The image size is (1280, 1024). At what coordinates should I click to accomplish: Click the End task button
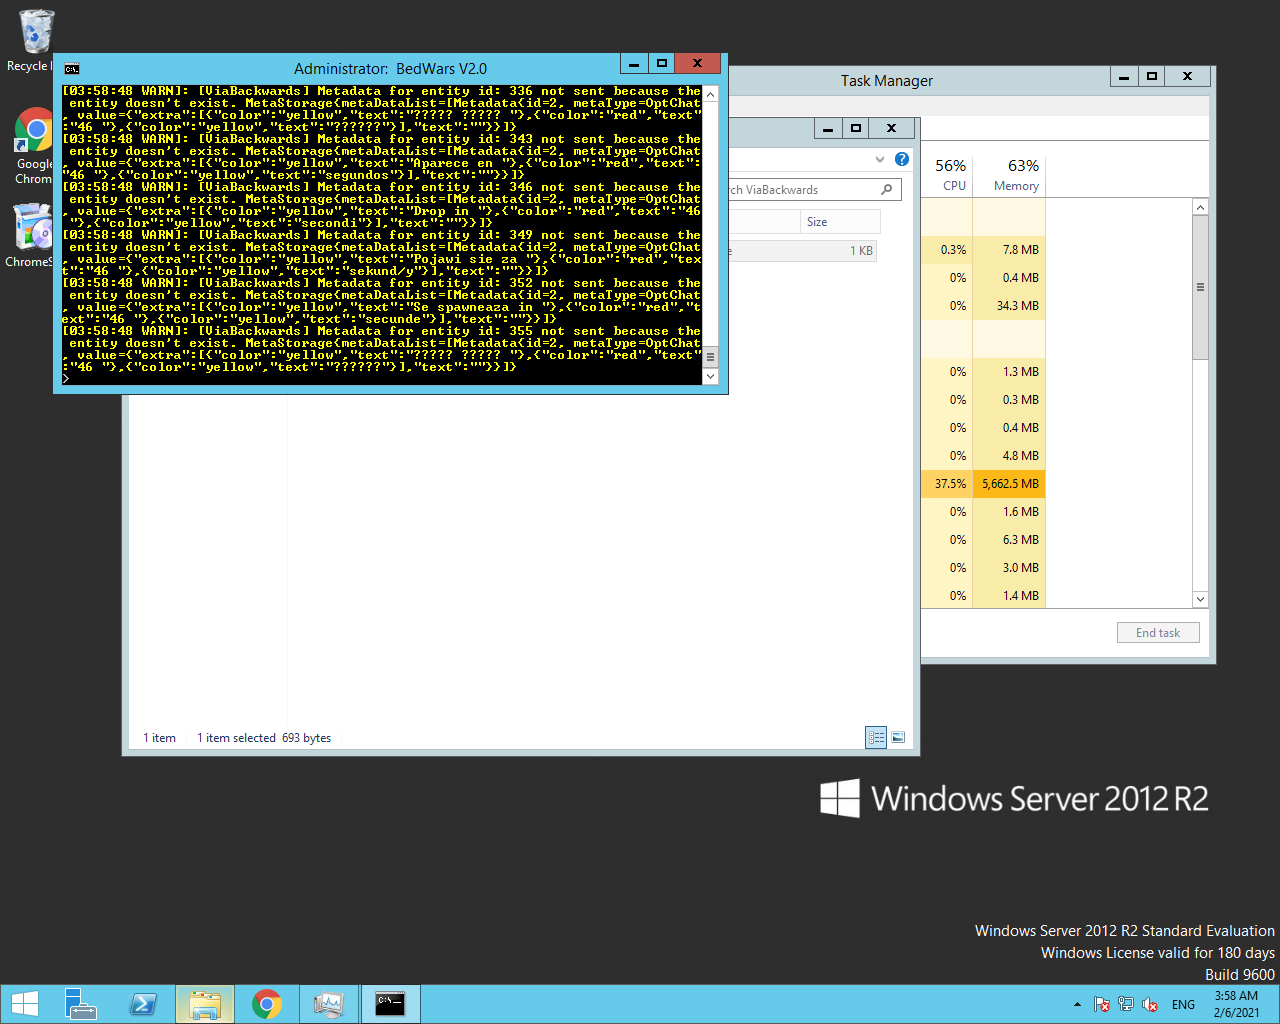[1158, 633]
